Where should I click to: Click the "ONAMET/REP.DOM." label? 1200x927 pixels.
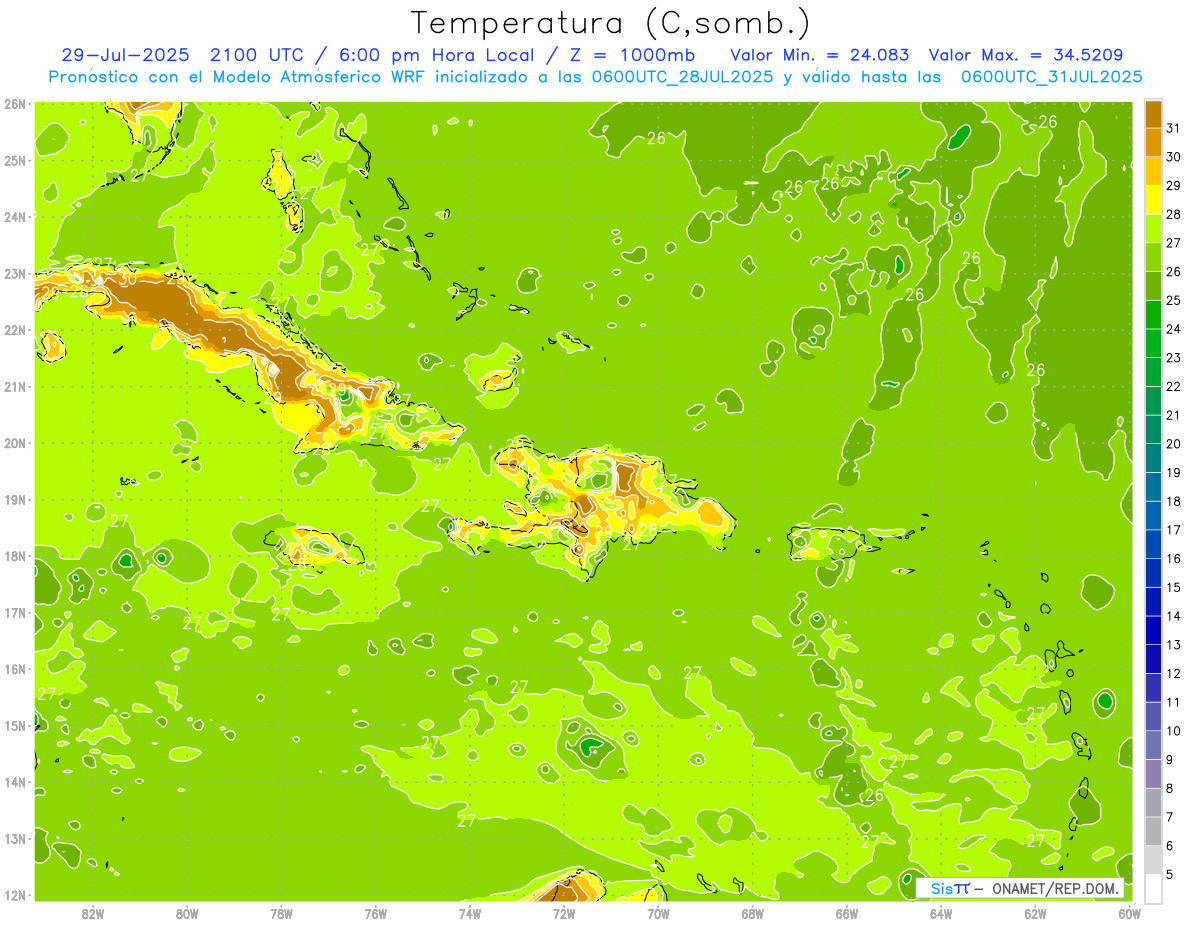coord(1055,888)
